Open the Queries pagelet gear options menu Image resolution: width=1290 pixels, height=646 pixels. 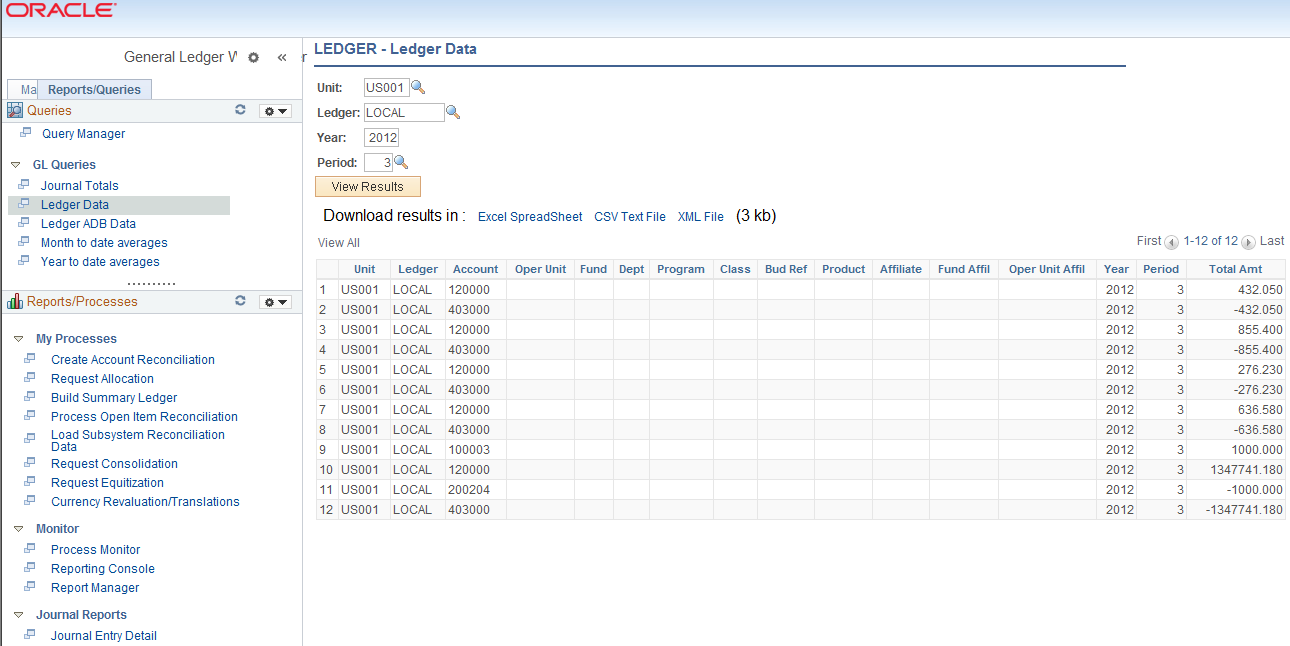tap(275, 110)
